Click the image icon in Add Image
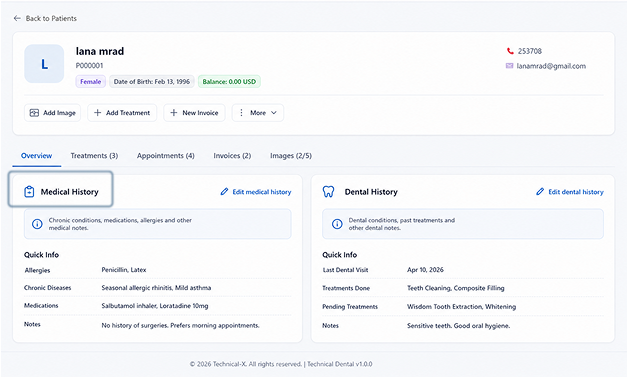The width and height of the screenshot is (627, 377). coord(34,113)
